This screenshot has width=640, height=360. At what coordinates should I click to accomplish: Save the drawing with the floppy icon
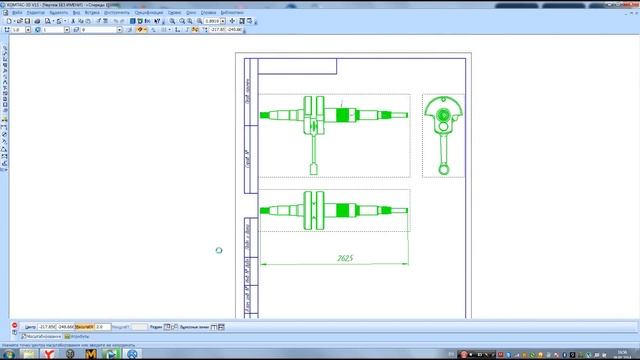27,21
